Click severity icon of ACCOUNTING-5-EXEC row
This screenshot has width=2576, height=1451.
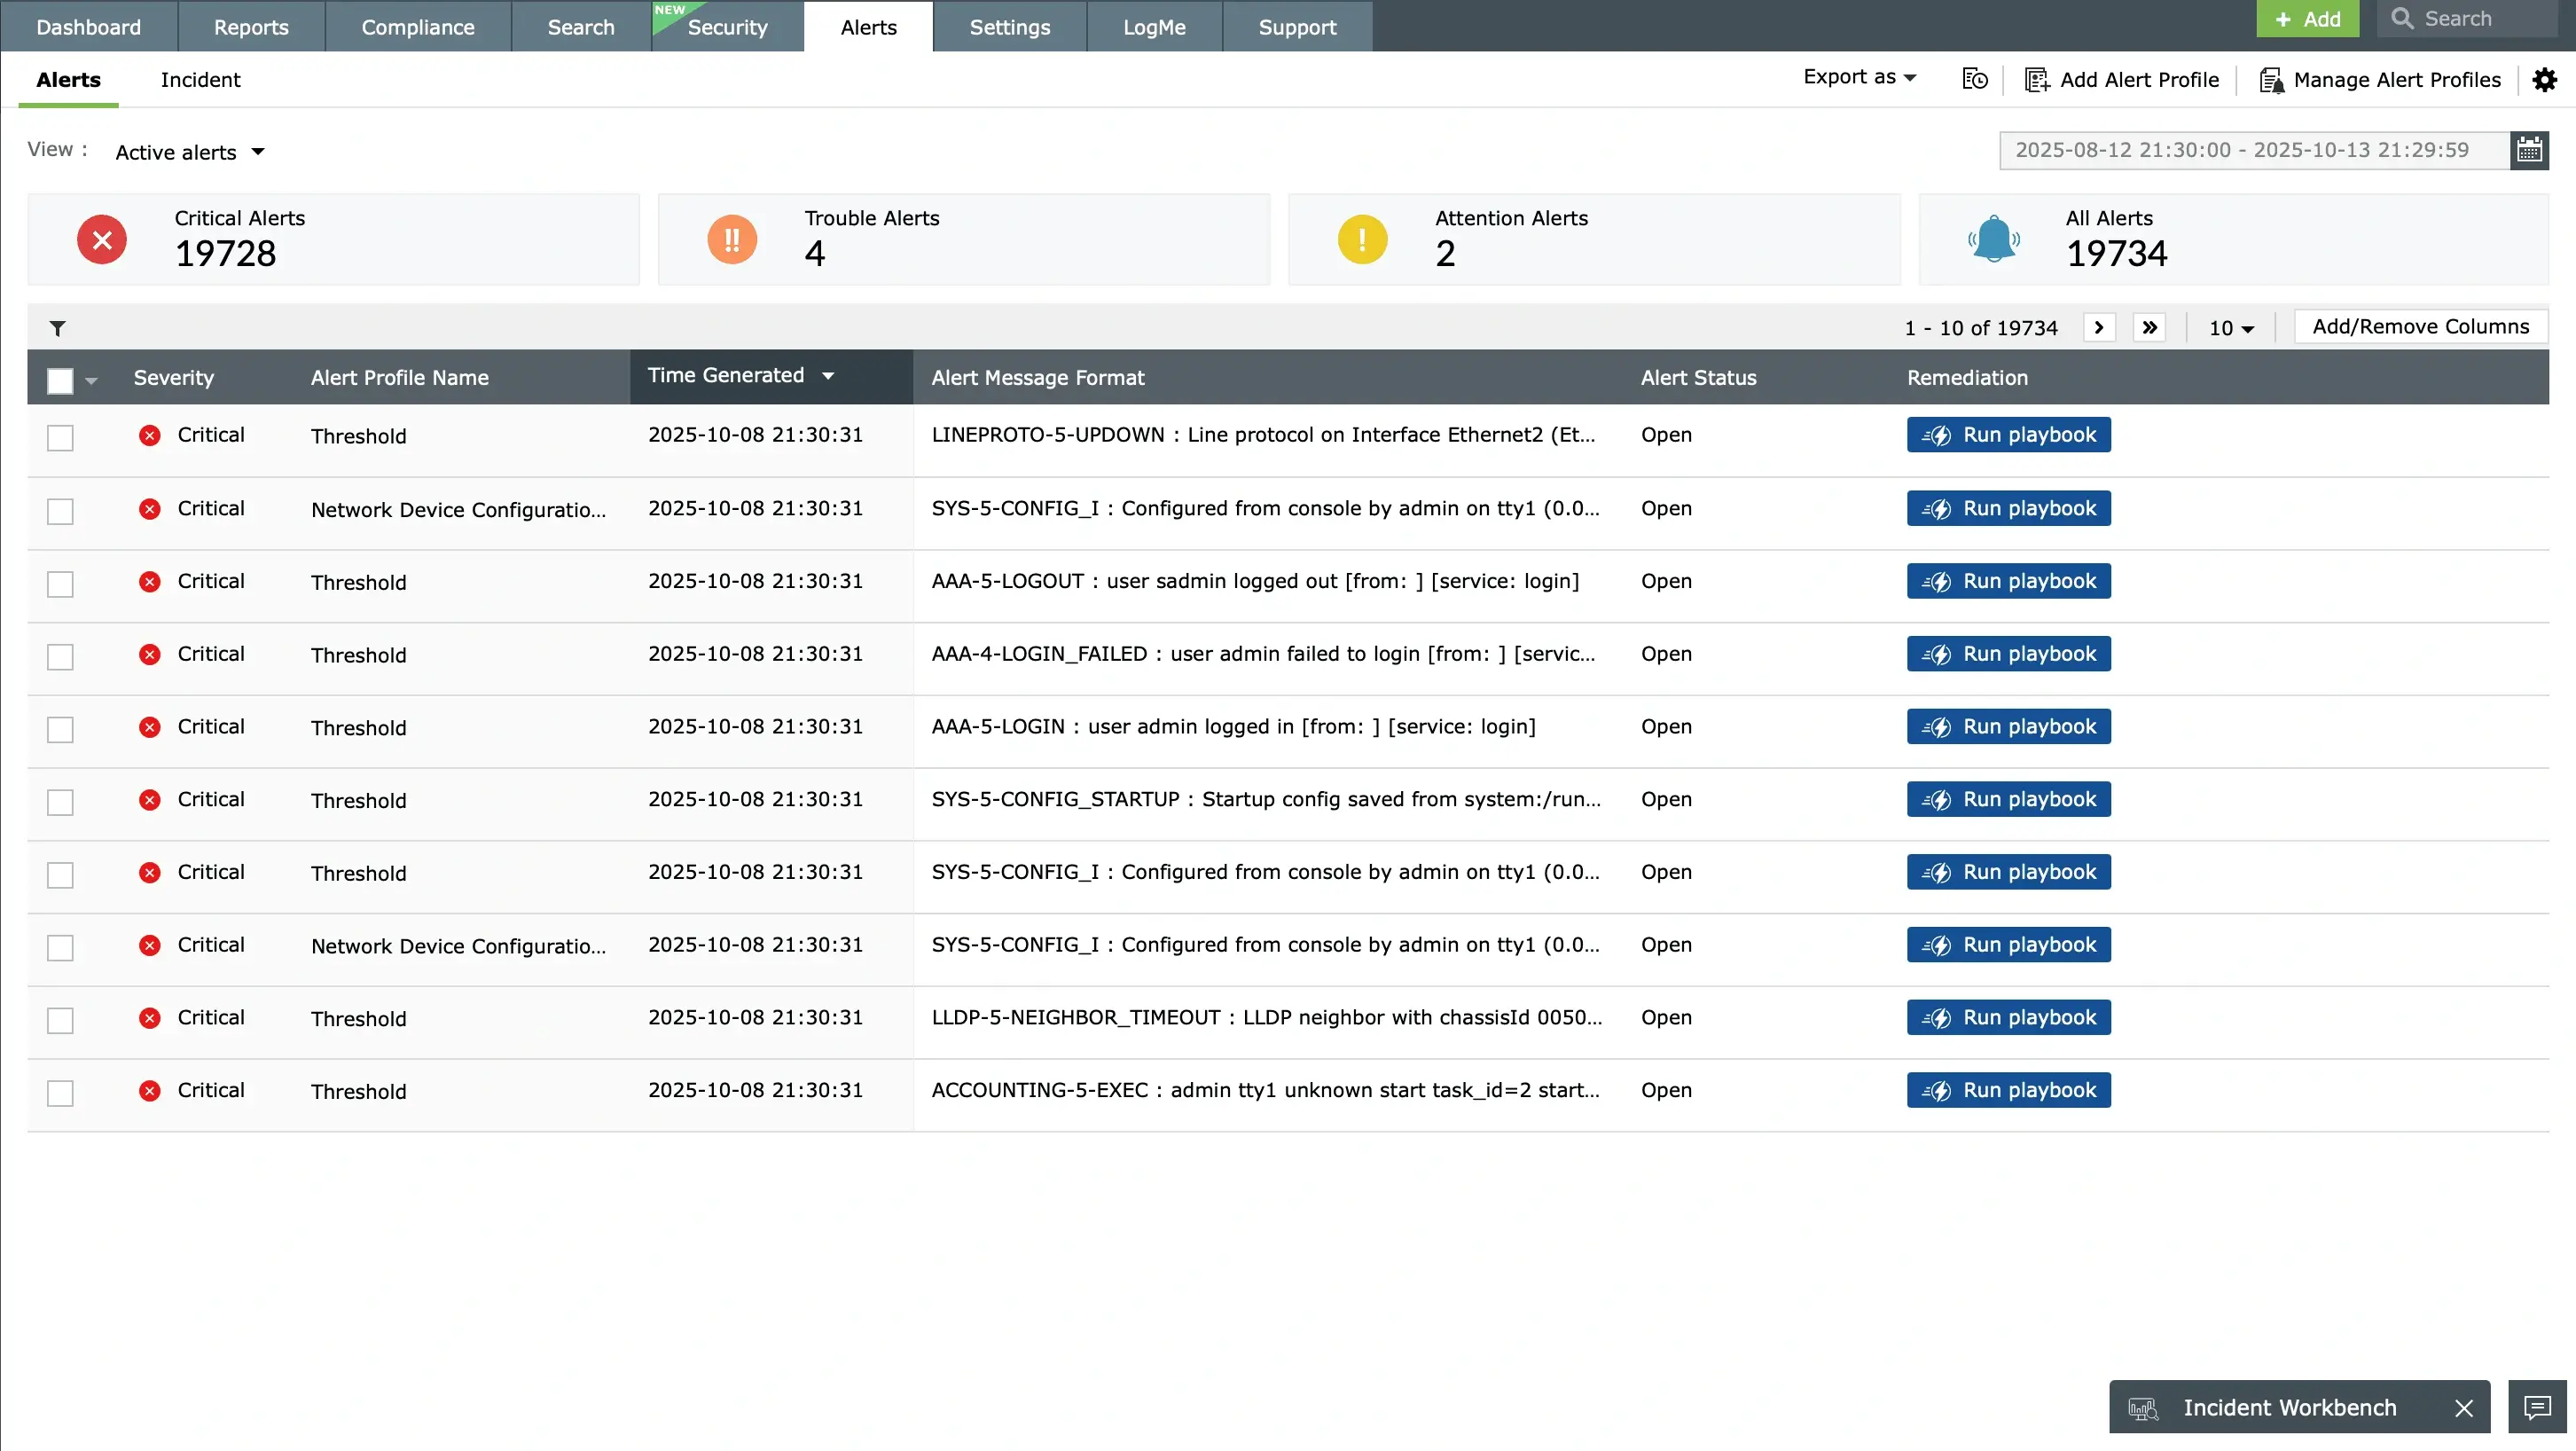(150, 1091)
